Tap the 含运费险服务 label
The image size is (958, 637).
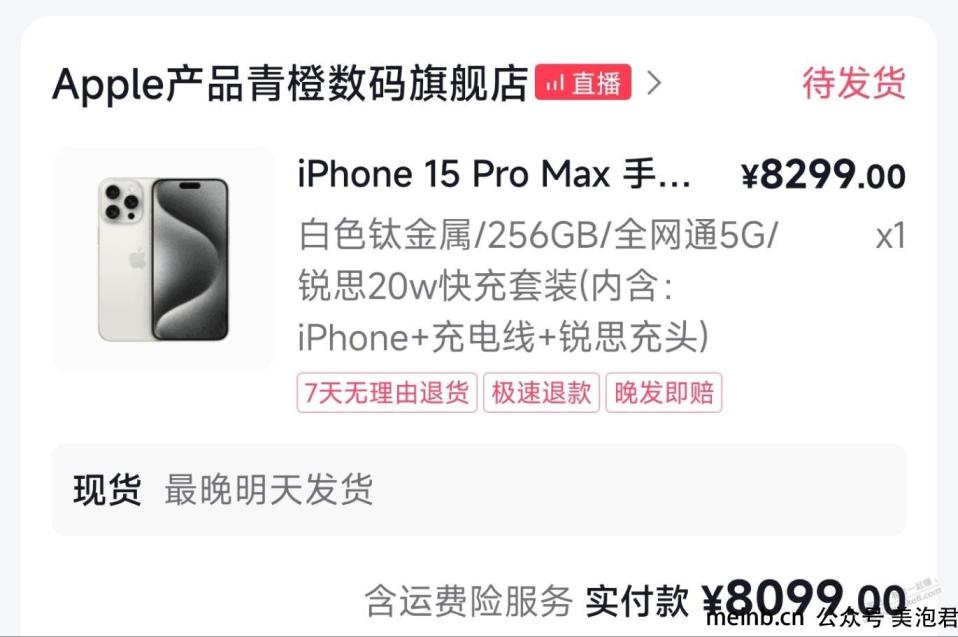(x=469, y=601)
